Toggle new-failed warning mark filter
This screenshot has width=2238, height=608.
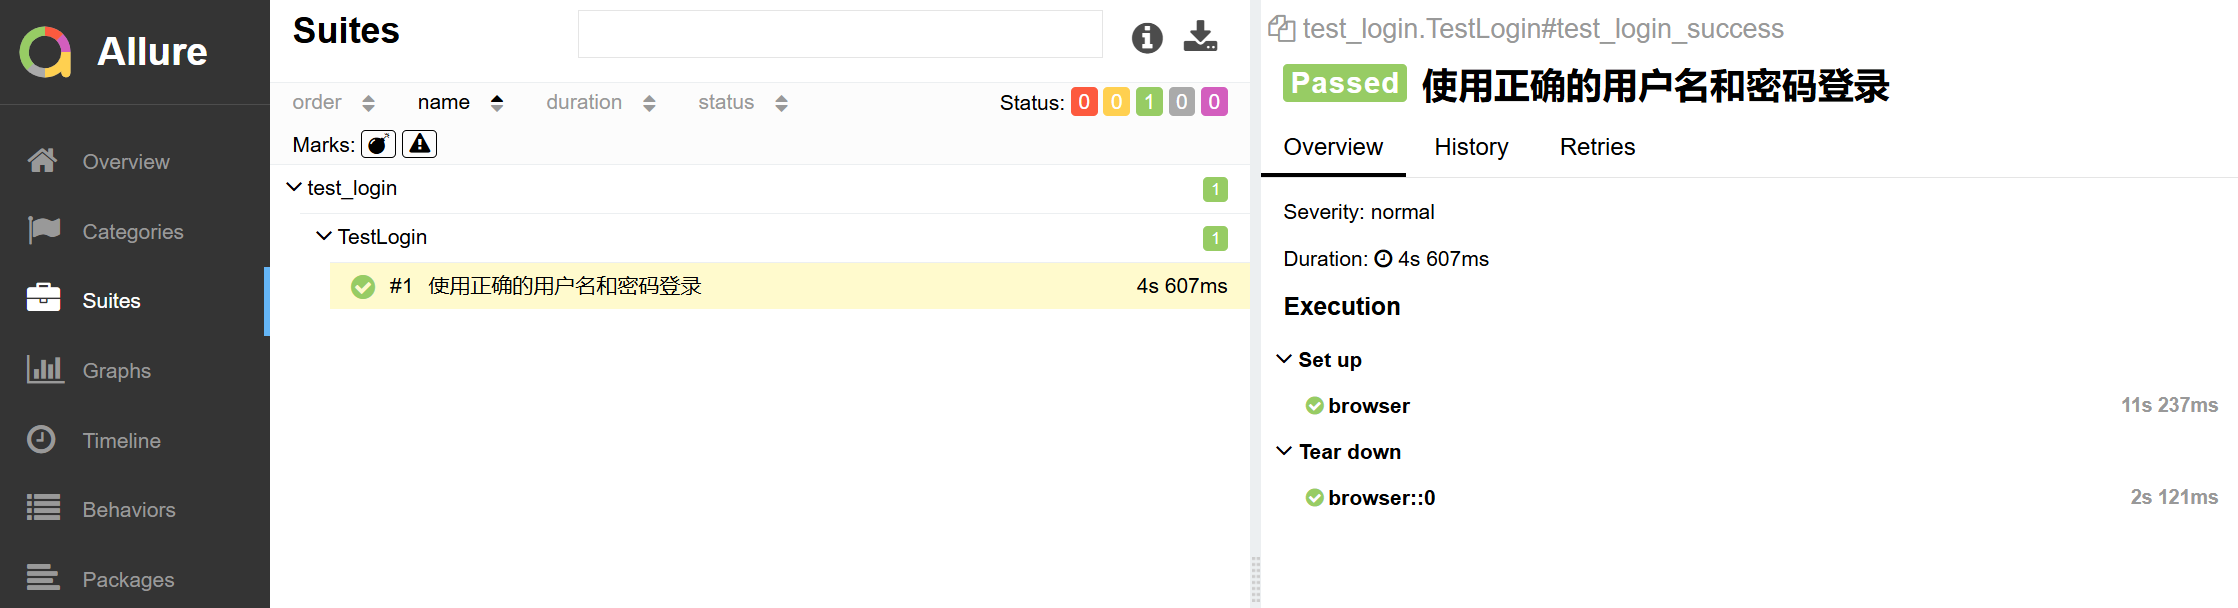(419, 144)
